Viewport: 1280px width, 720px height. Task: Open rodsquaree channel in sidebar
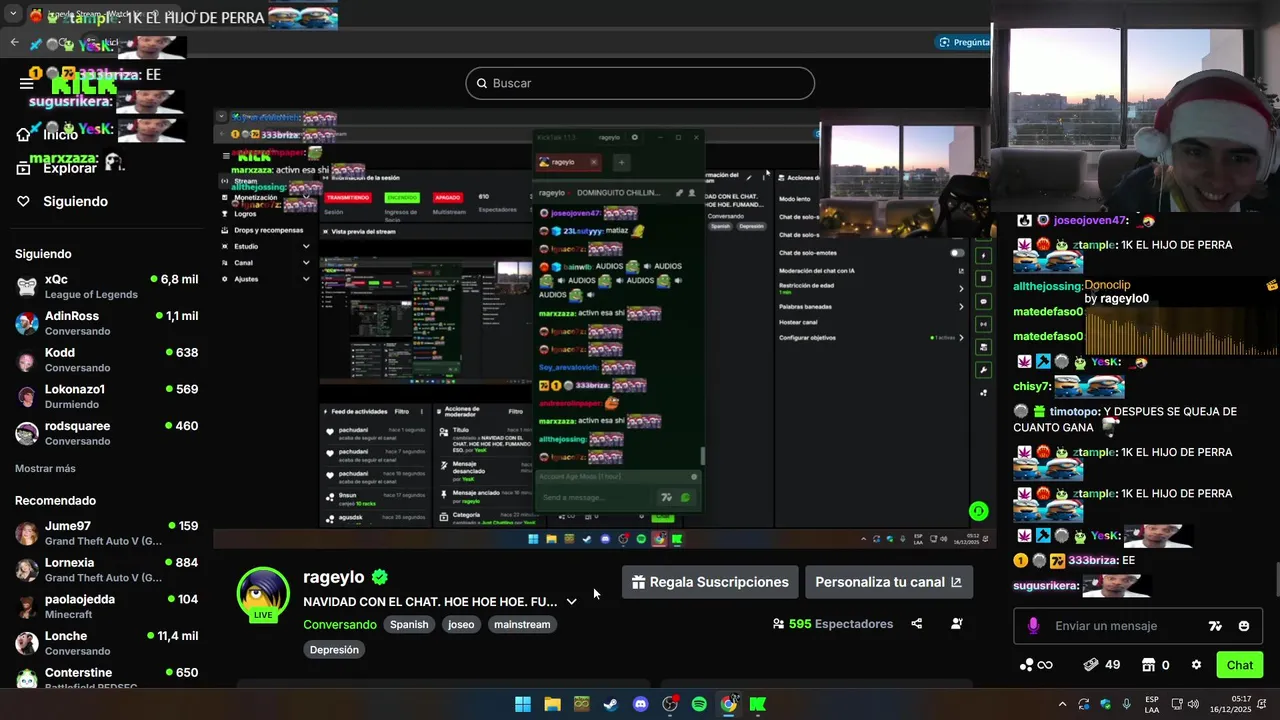(x=107, y=433)
